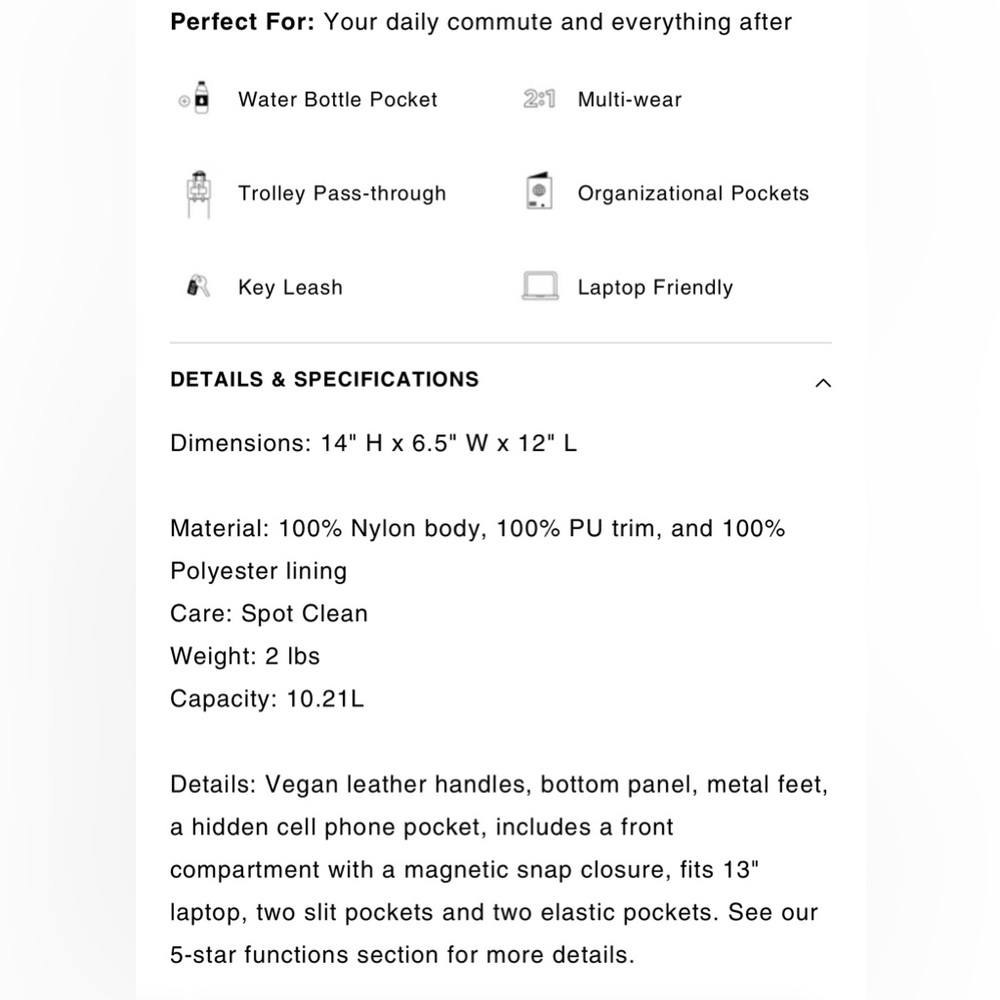Collapse section using the upward chevron

(x=823, y=383)
